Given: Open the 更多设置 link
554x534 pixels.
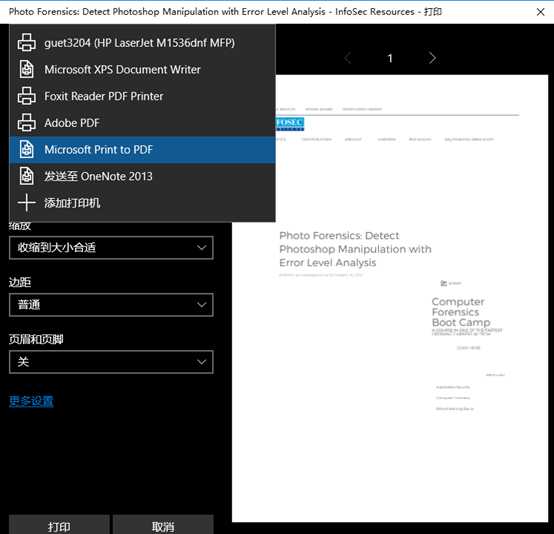Looking at the screenshot, I should point(31,401).
